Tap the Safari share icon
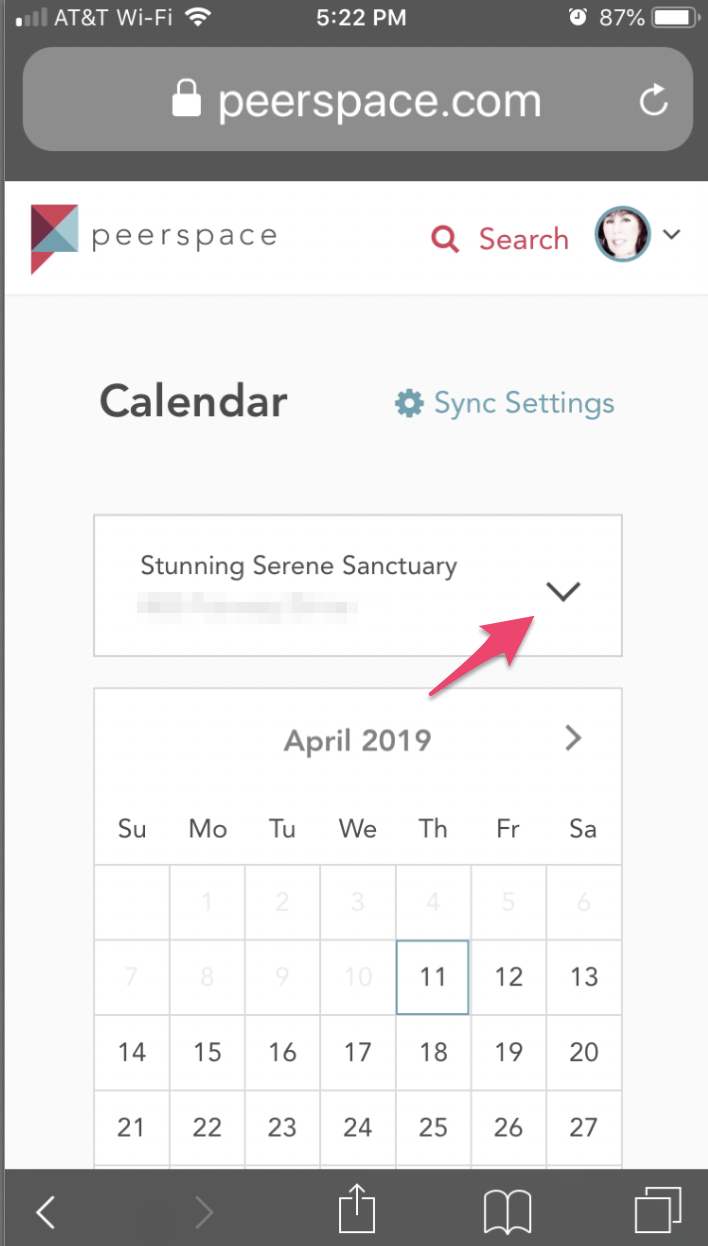Viewport: 708px width, 1246px height. tap(355, 1212)
